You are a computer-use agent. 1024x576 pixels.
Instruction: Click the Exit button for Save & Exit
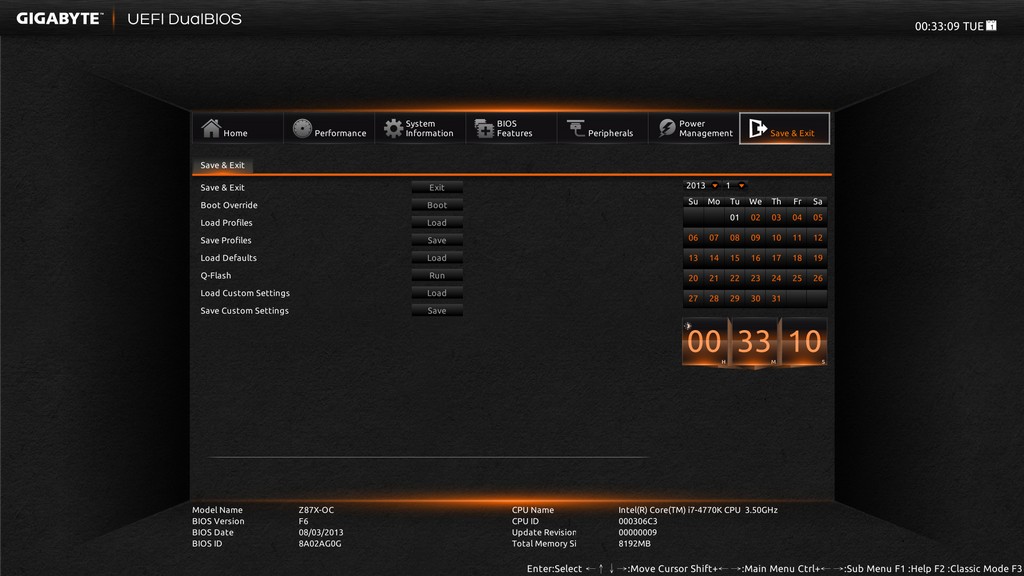[x=437, y=187]
